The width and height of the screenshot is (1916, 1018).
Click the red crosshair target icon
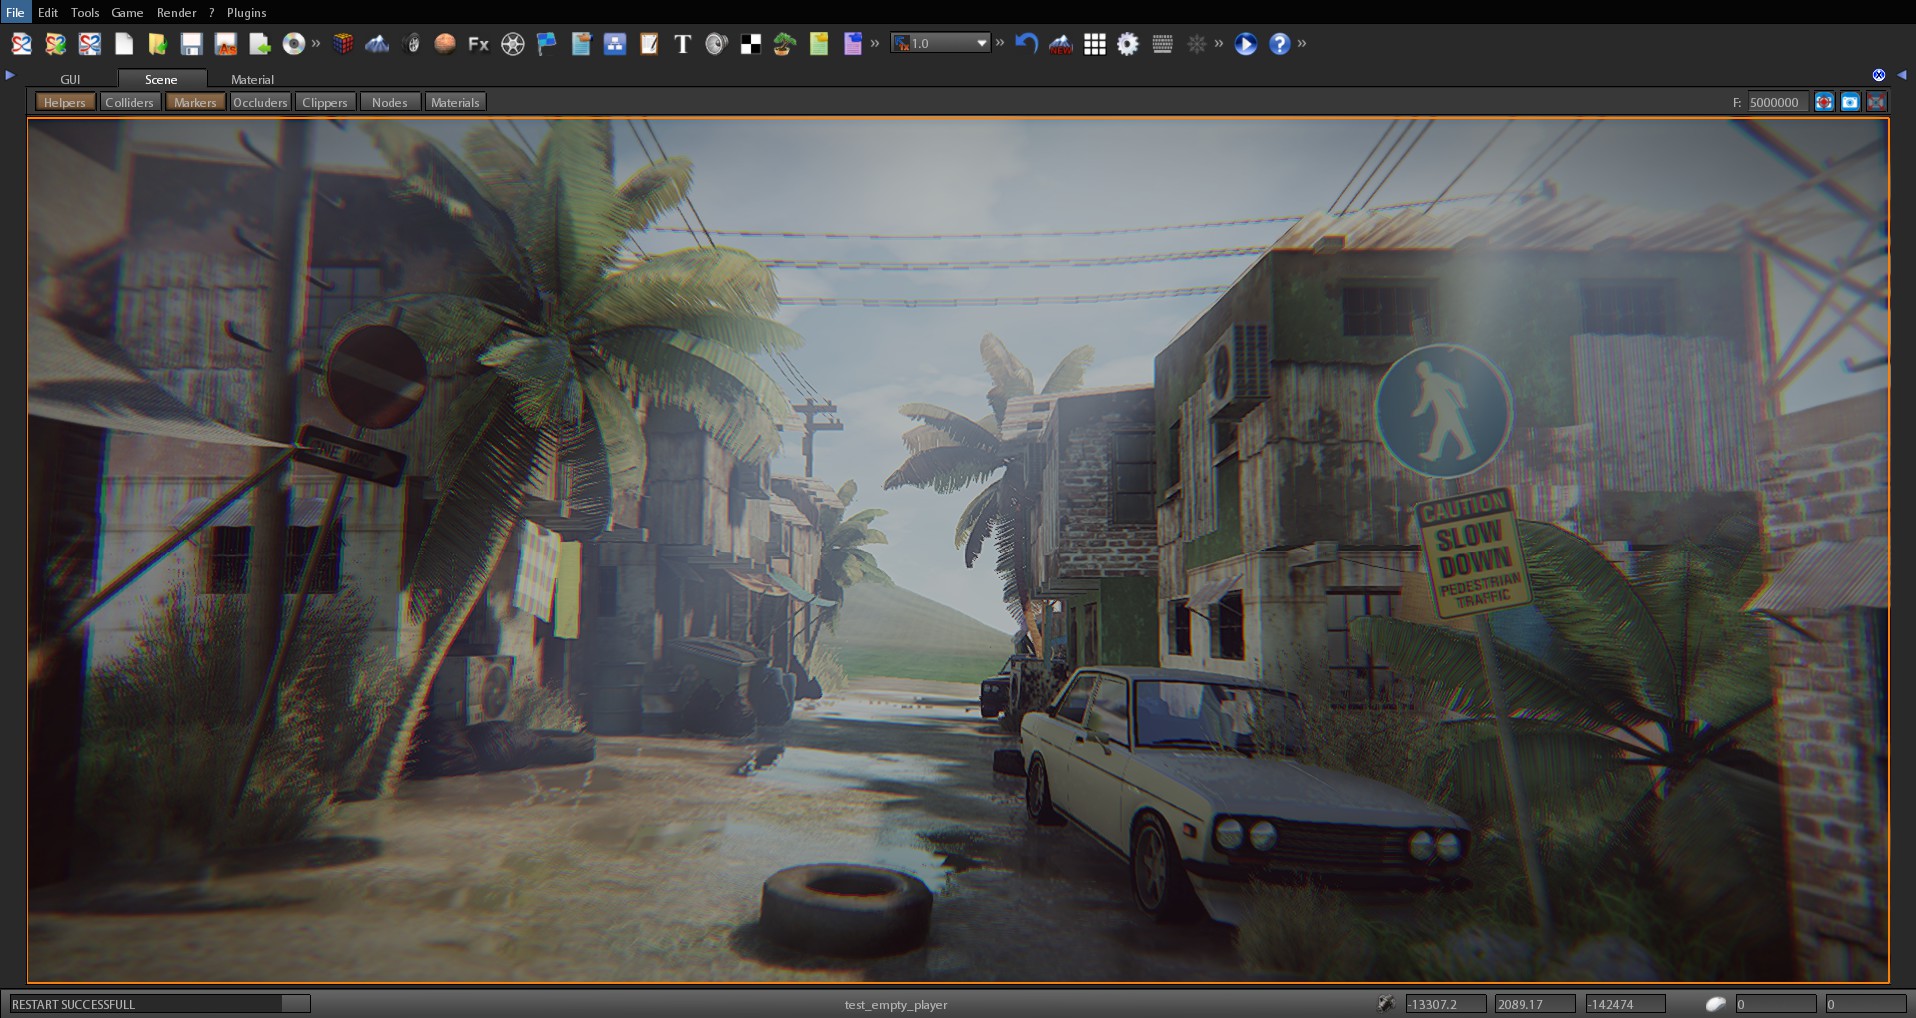[1824, 102]
